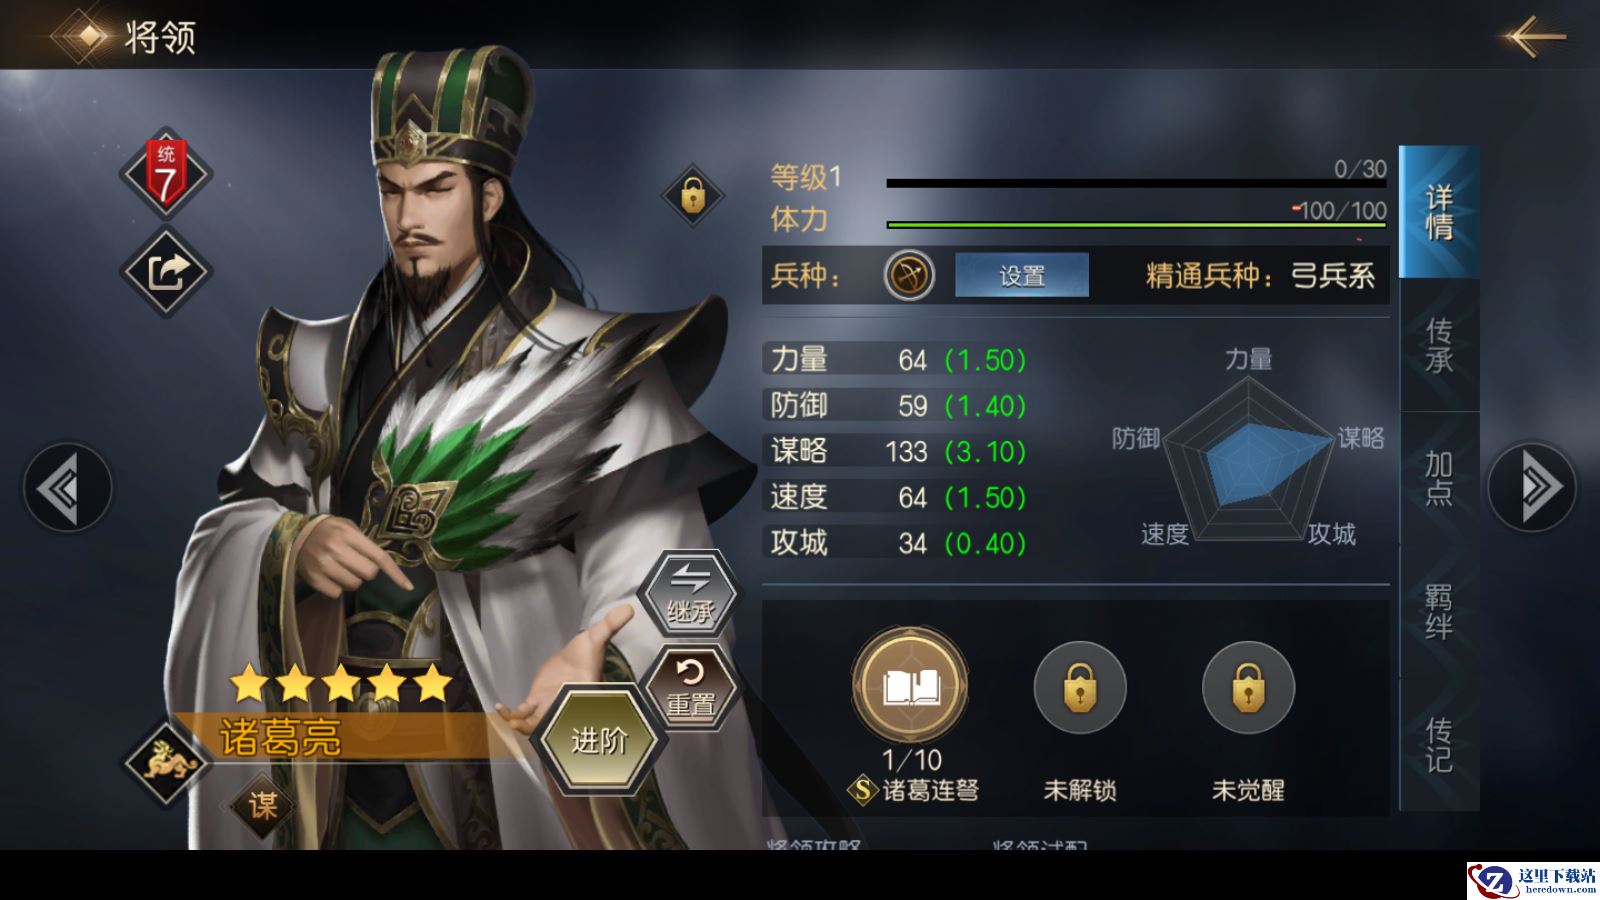
Task: Click the archer troop type icon
Action: [x=909, y=275]
